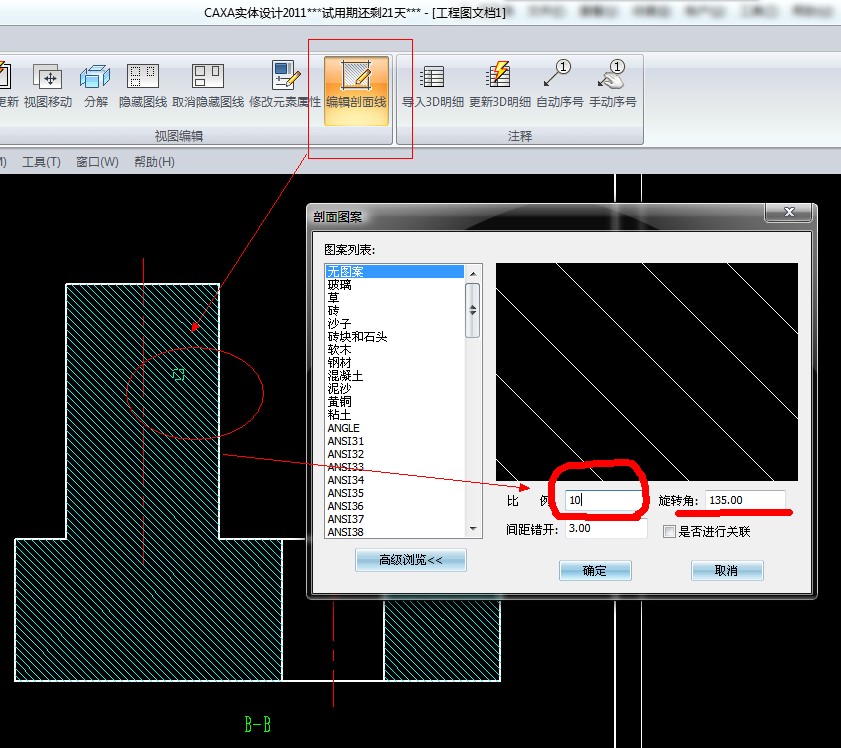Select the 分解 (explode) tool
The width and height of the screenshot is (841, 748).
pos(96,77)
